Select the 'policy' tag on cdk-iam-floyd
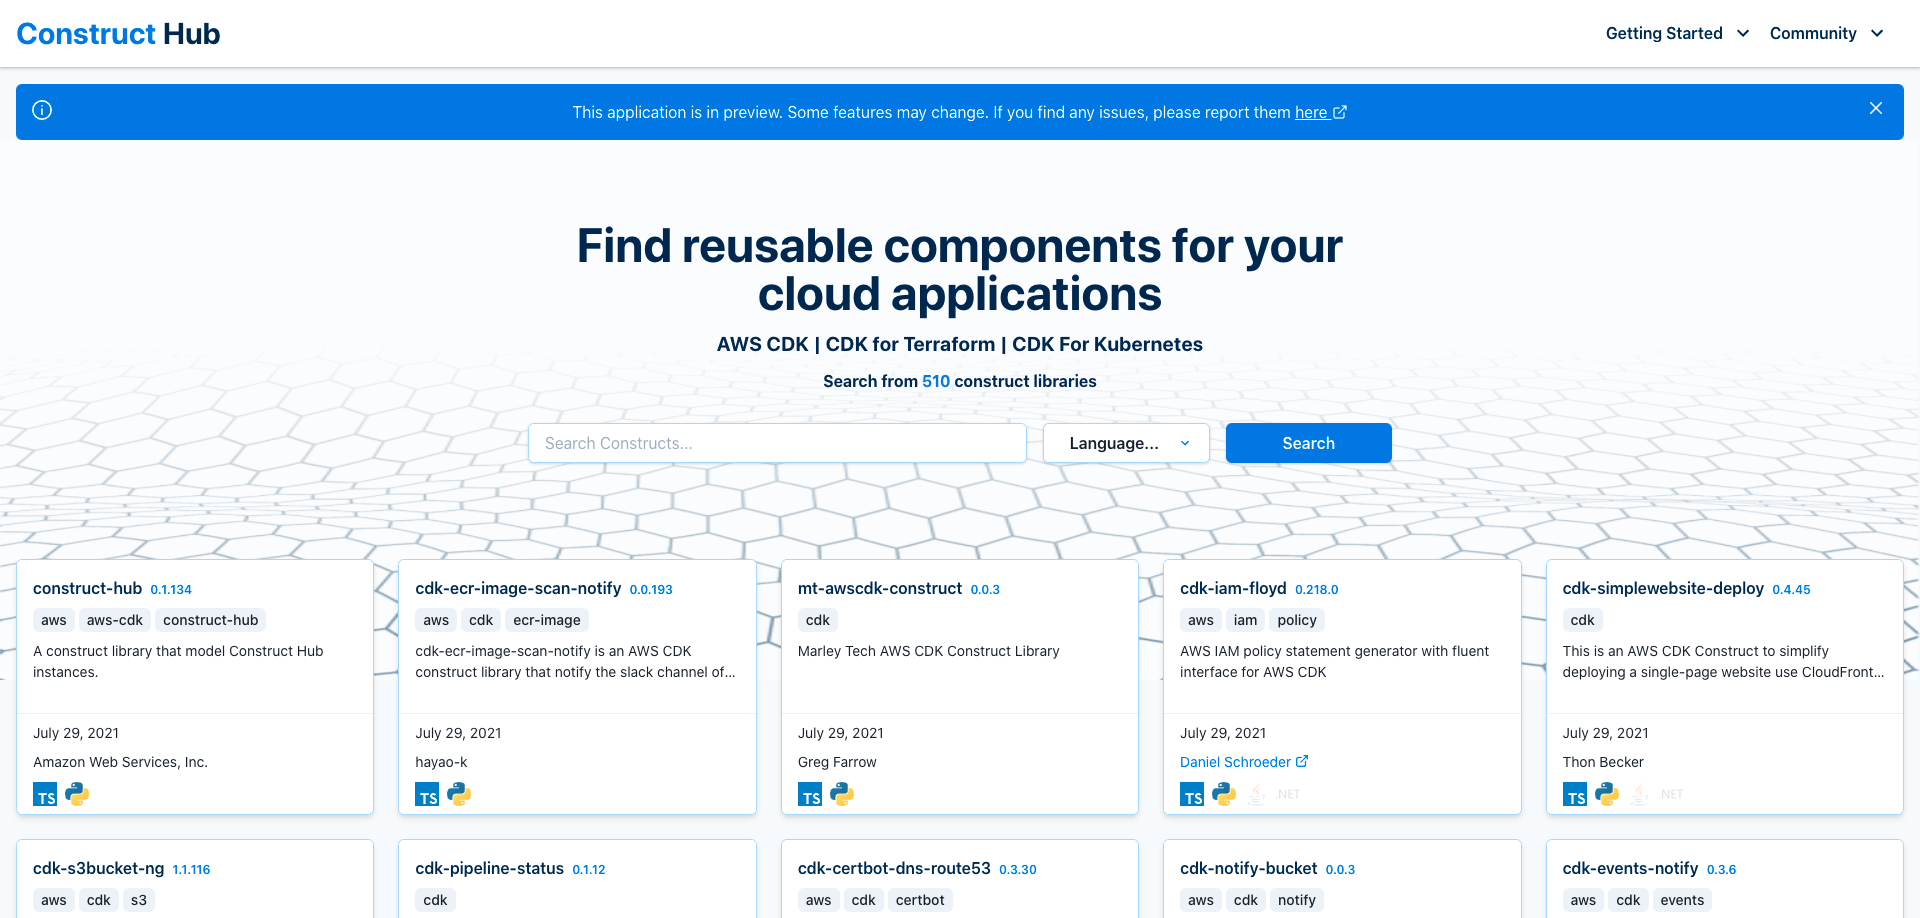The height and width of the screenshot is (918, 1920). [1297, 620]
